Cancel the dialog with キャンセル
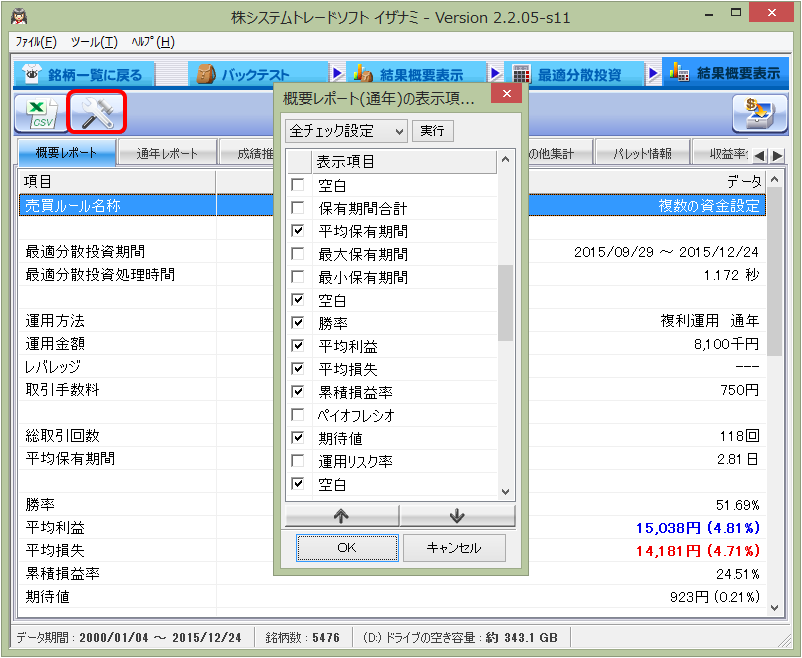 coord(454,547)
